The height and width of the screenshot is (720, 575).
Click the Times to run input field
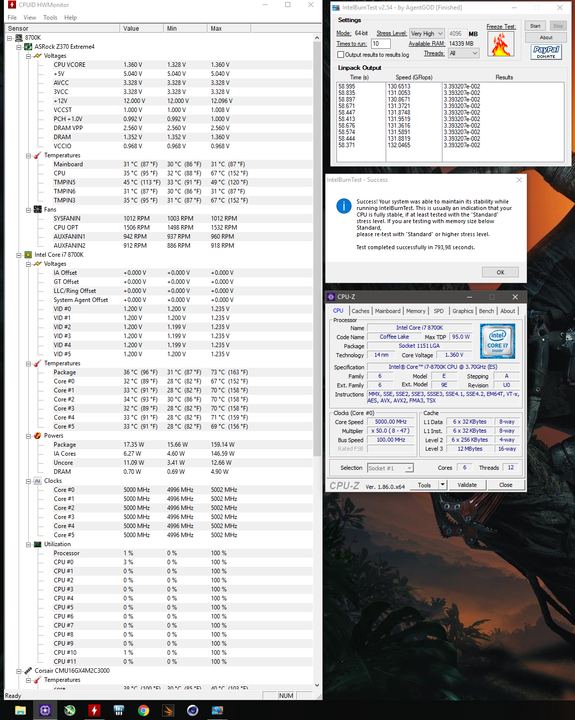(x=381, y=44)
